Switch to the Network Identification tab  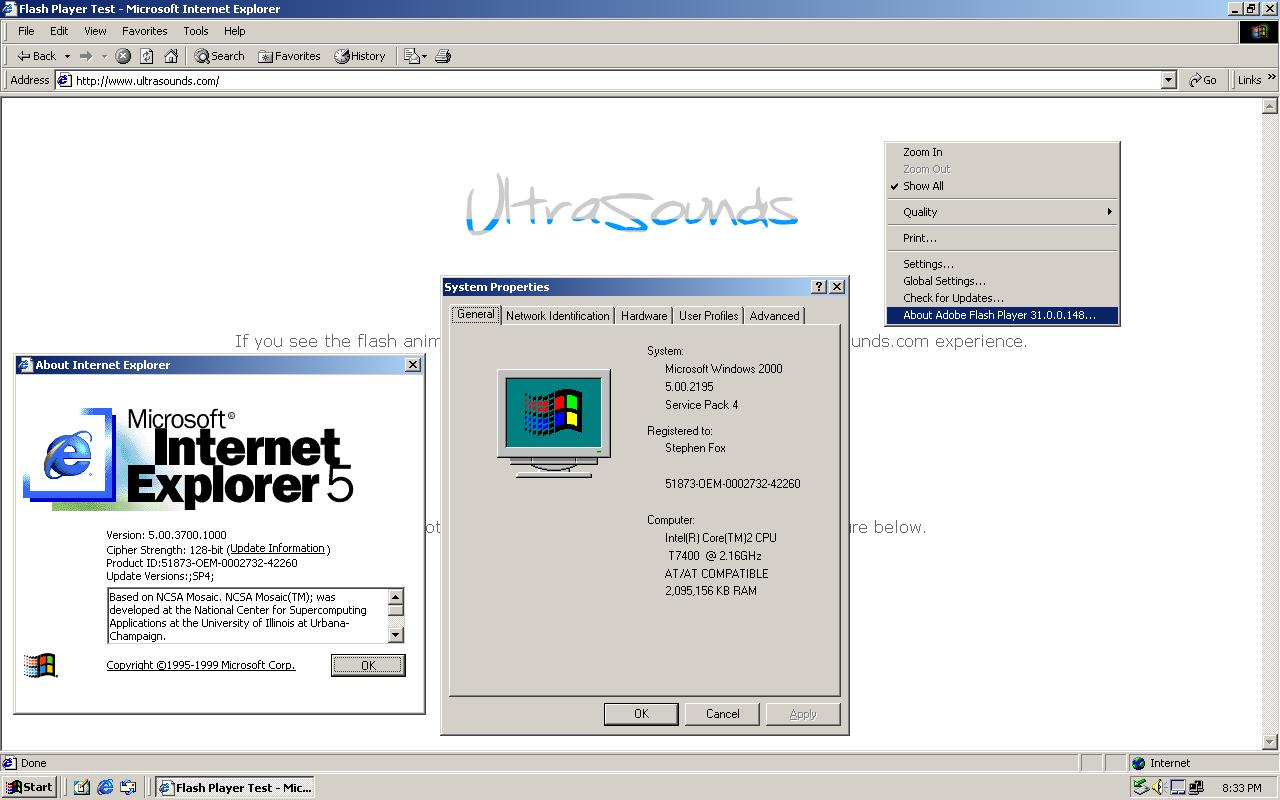coord(557,315)
